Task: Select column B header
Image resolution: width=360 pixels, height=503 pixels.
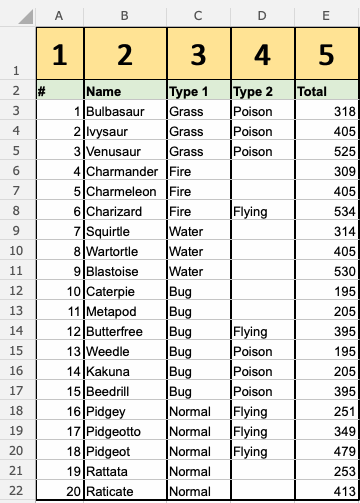Action: [x=125, y=15]
